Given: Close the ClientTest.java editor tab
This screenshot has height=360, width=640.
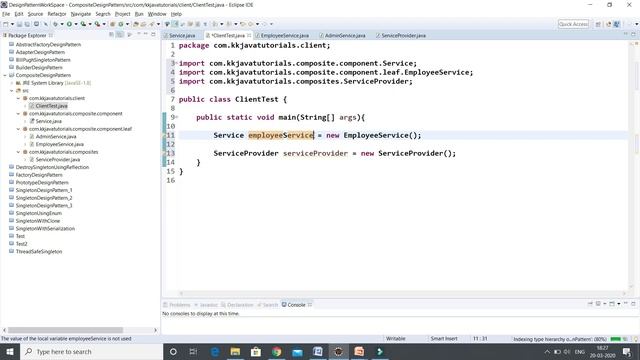Looking at the screenshot, I should coord(249,36).
